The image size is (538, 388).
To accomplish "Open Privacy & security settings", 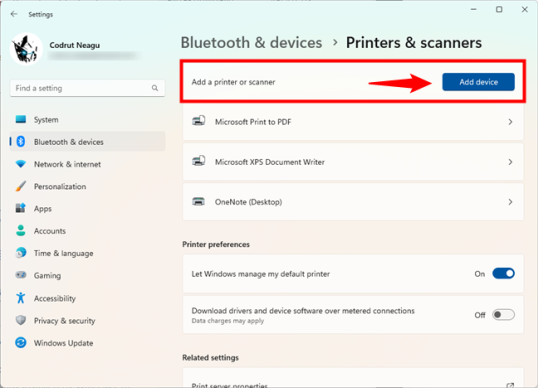I will (x=87, y=320).
